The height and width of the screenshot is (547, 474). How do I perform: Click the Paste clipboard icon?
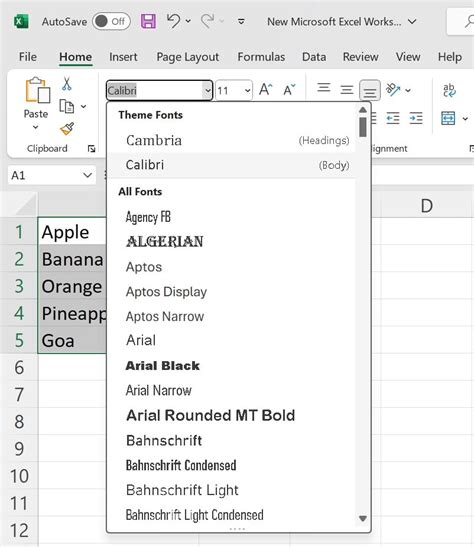pyautogui.click(x=37, y=91)
